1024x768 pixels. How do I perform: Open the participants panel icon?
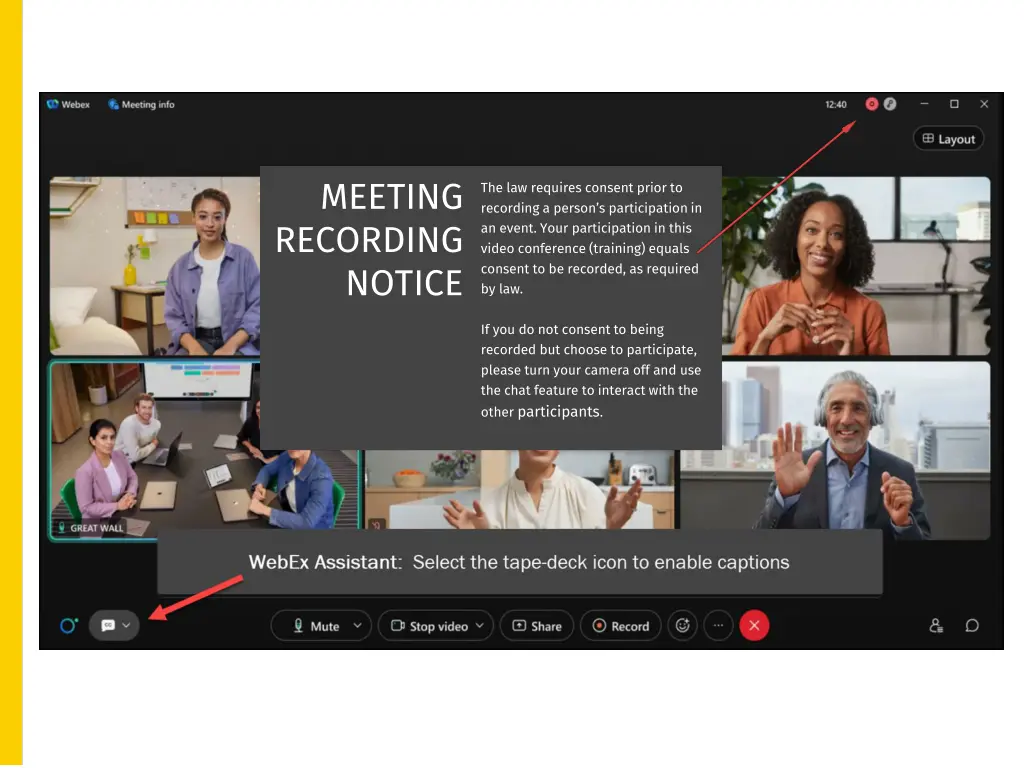(x=936, y=626)
